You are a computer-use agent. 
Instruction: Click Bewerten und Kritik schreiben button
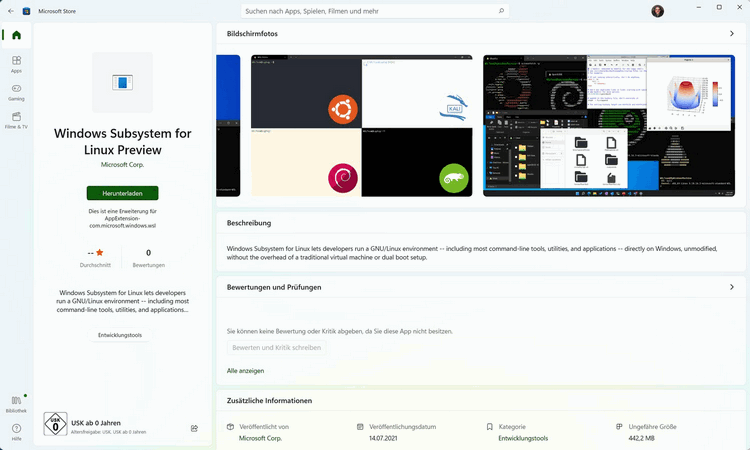tap(276, 348)
